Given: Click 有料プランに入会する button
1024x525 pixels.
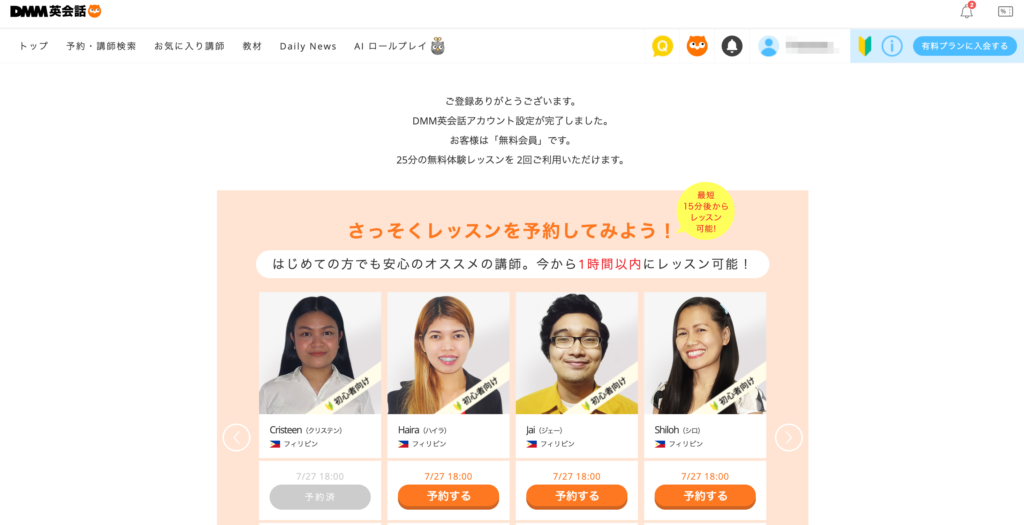Looking at the screenshot, I should [x=965, y=46].
